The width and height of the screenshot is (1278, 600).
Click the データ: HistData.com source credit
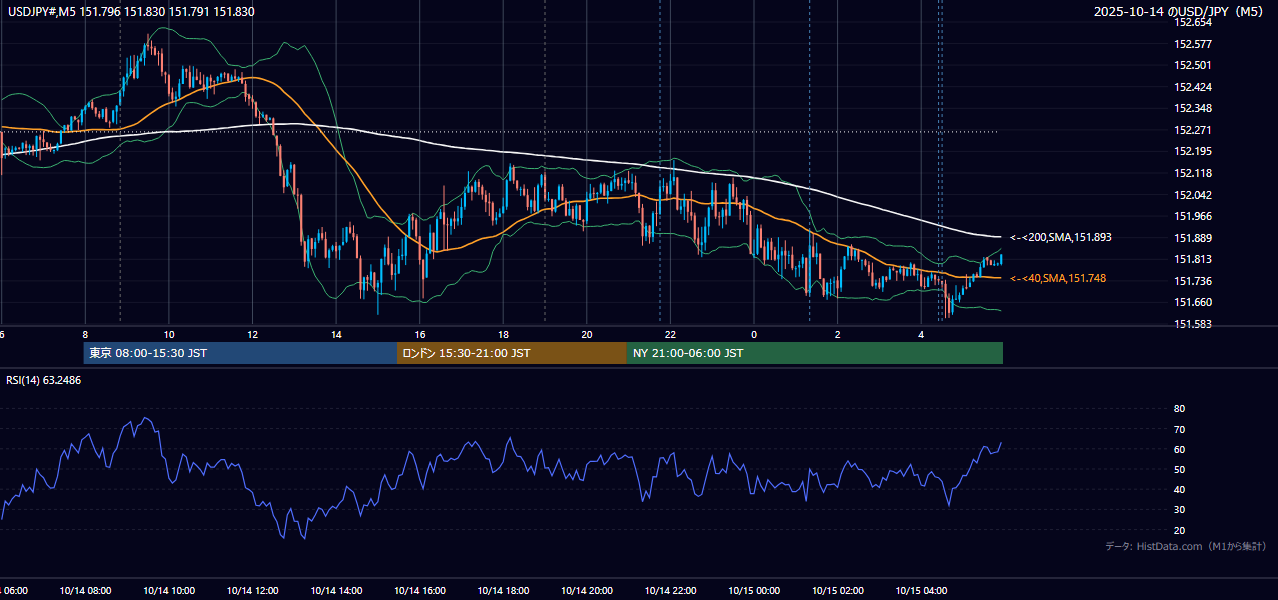click(x=1186, y=547)
